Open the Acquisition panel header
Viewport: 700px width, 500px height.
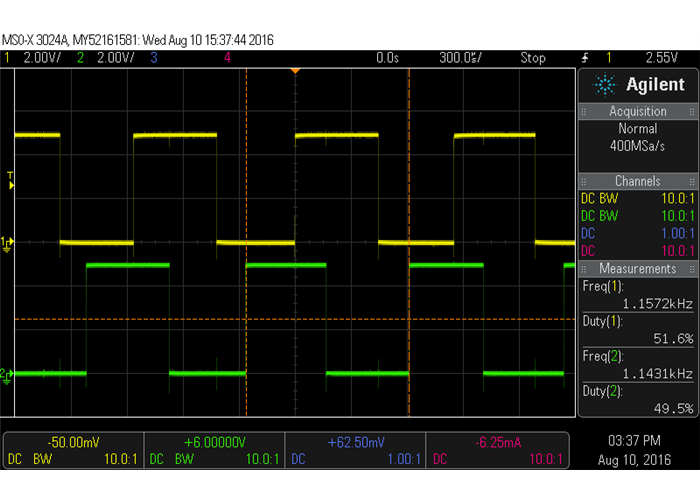(x=637, y=111)
